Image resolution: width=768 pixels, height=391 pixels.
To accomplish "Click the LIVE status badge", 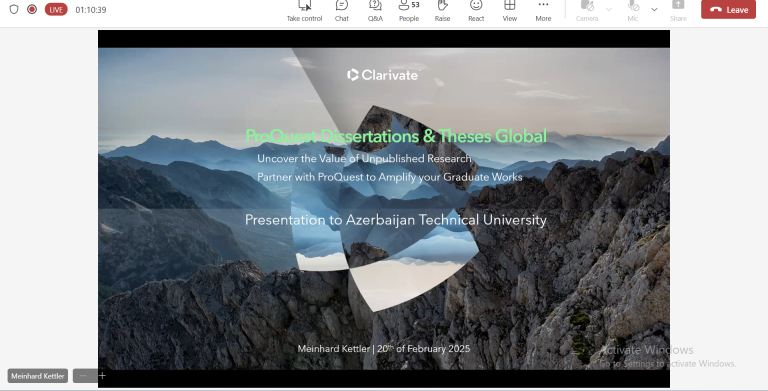I will click(x=56, y=9).
